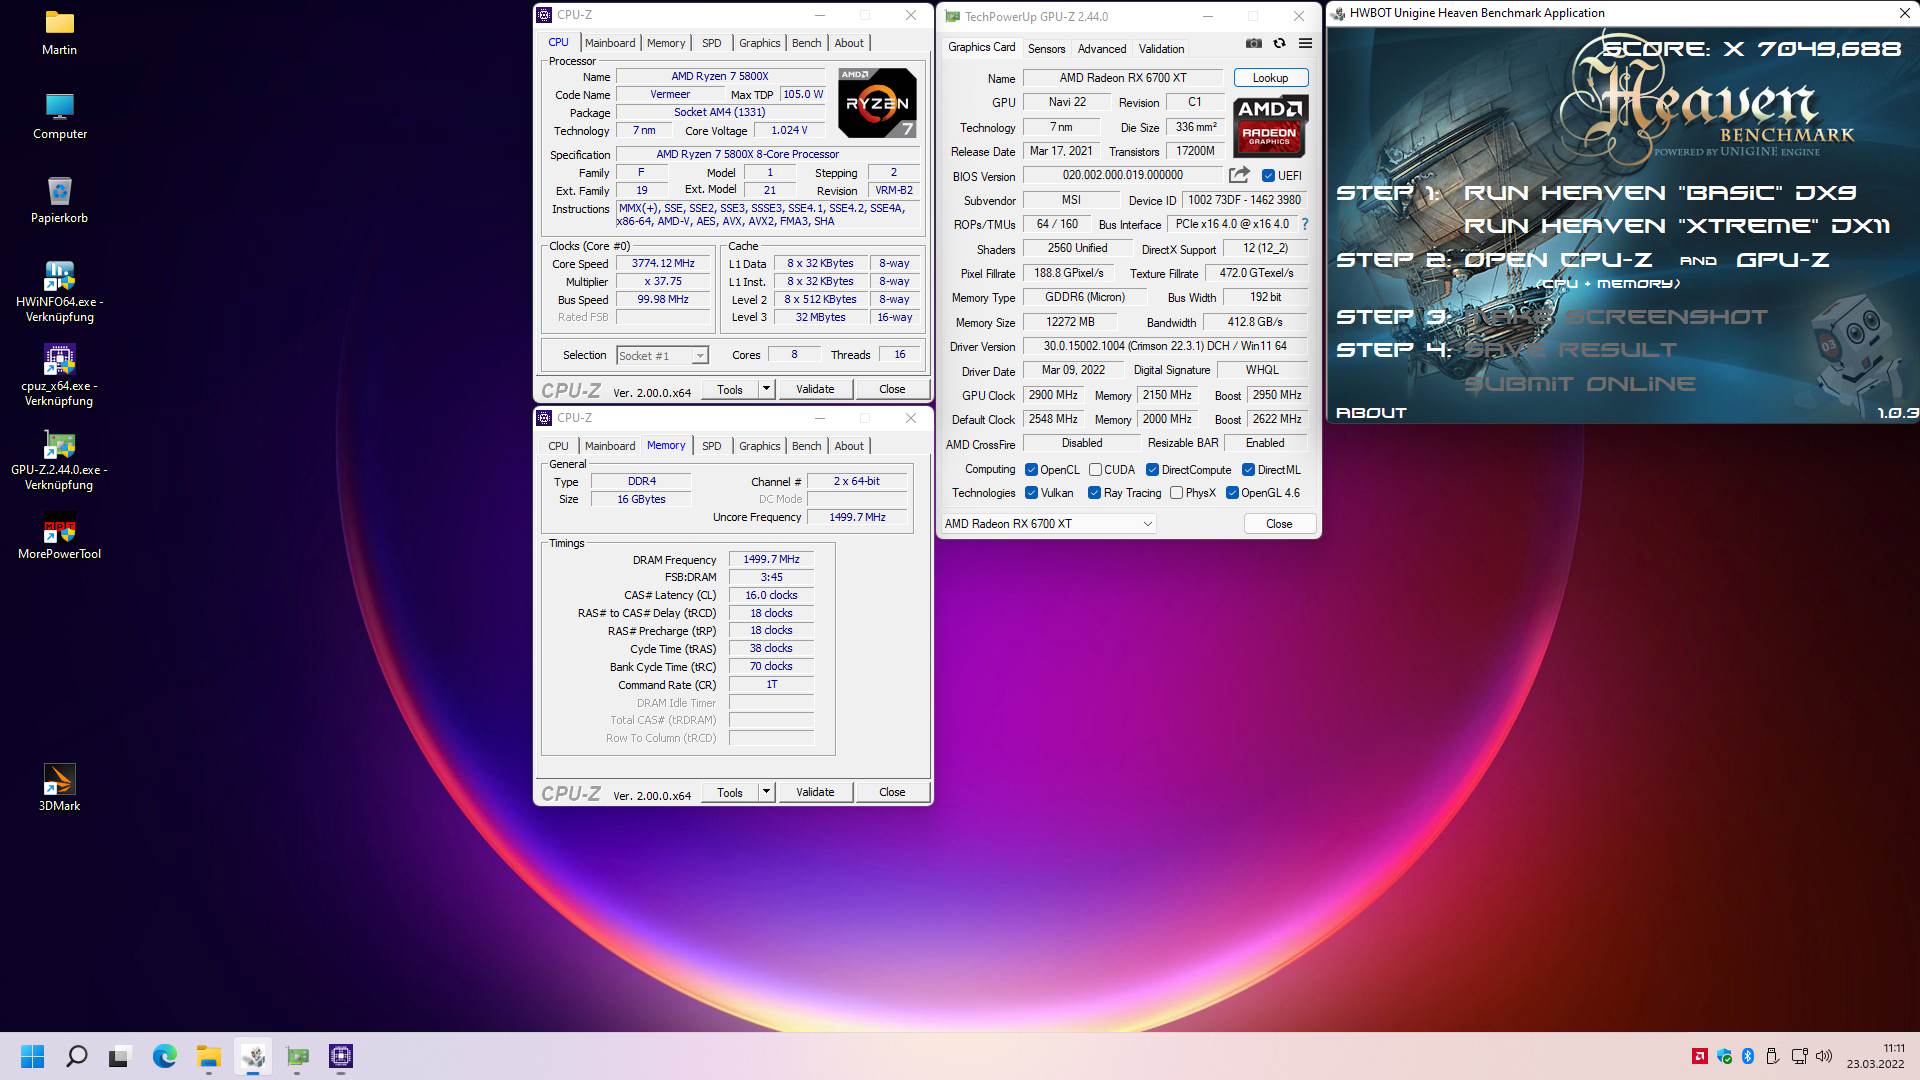Image resolution: width=1920 pixels, height=1080 pixels.
Task: Toggle the CUDA checkbox
Action: pos(1095,470)
